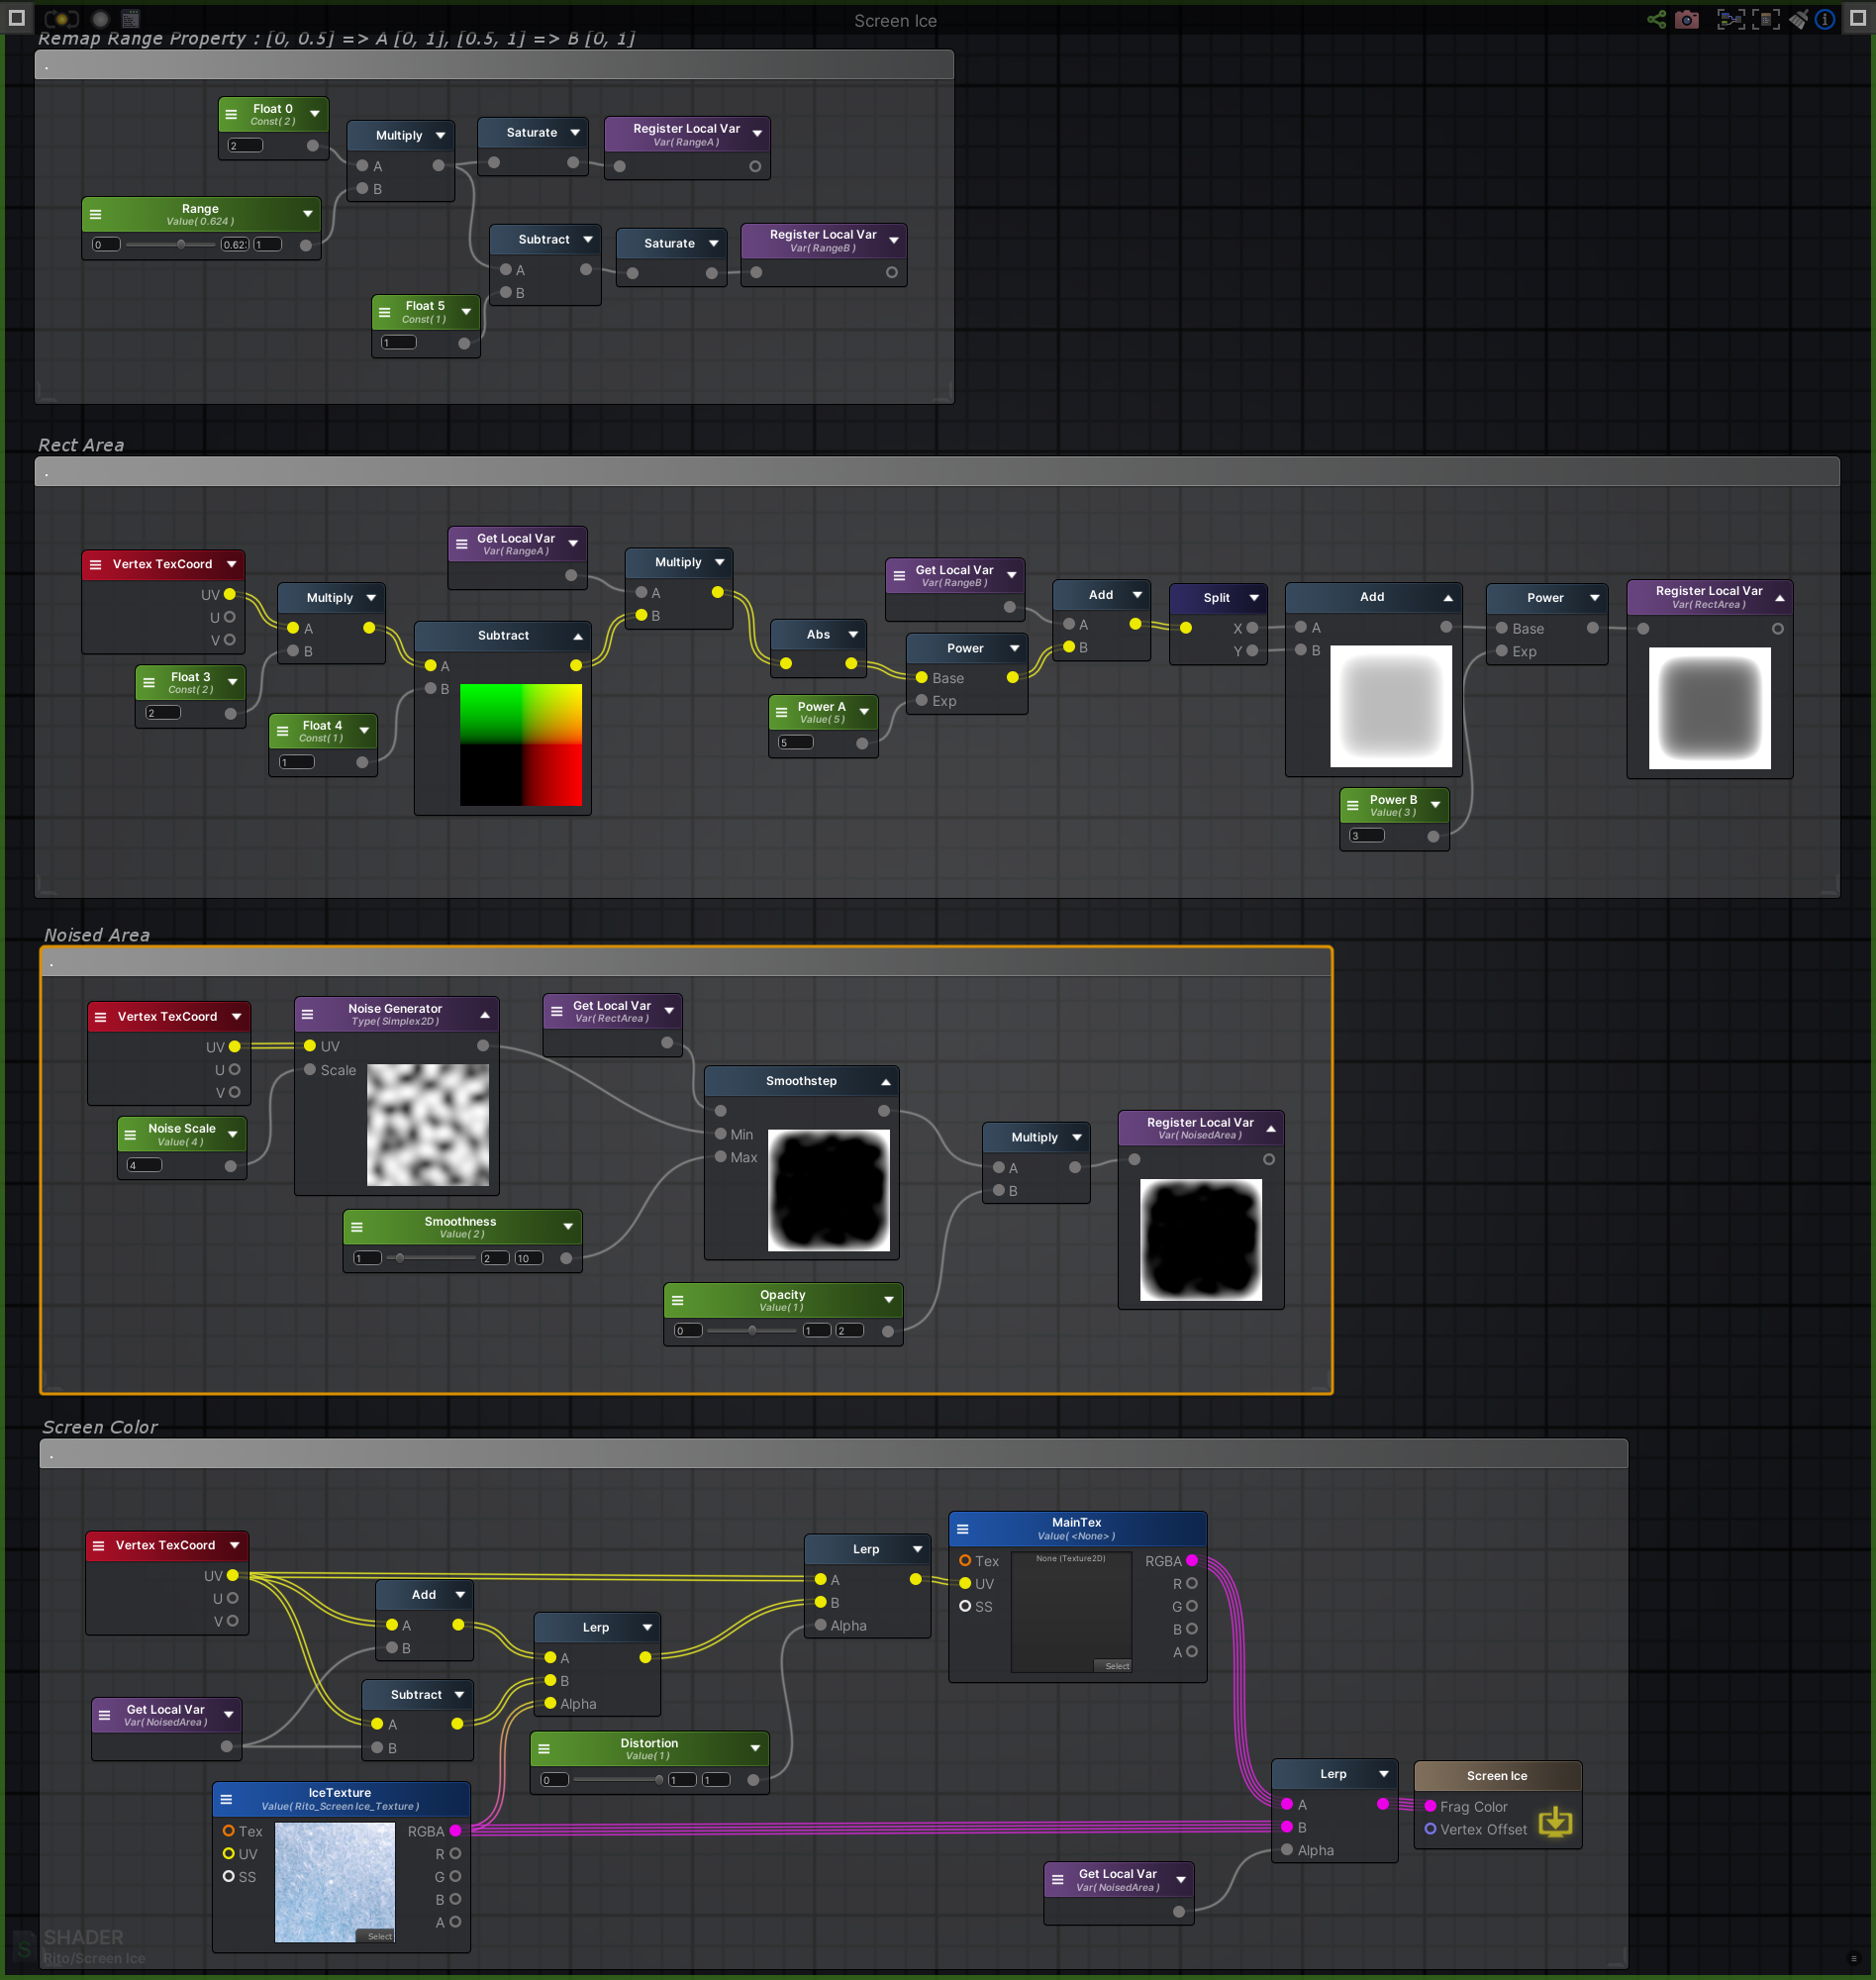Image resolution: width=1876 pixels, height=1980 pixels.
Task: Click the focus-on-selection icon in the toolbar
Action: pos(1731,19)
